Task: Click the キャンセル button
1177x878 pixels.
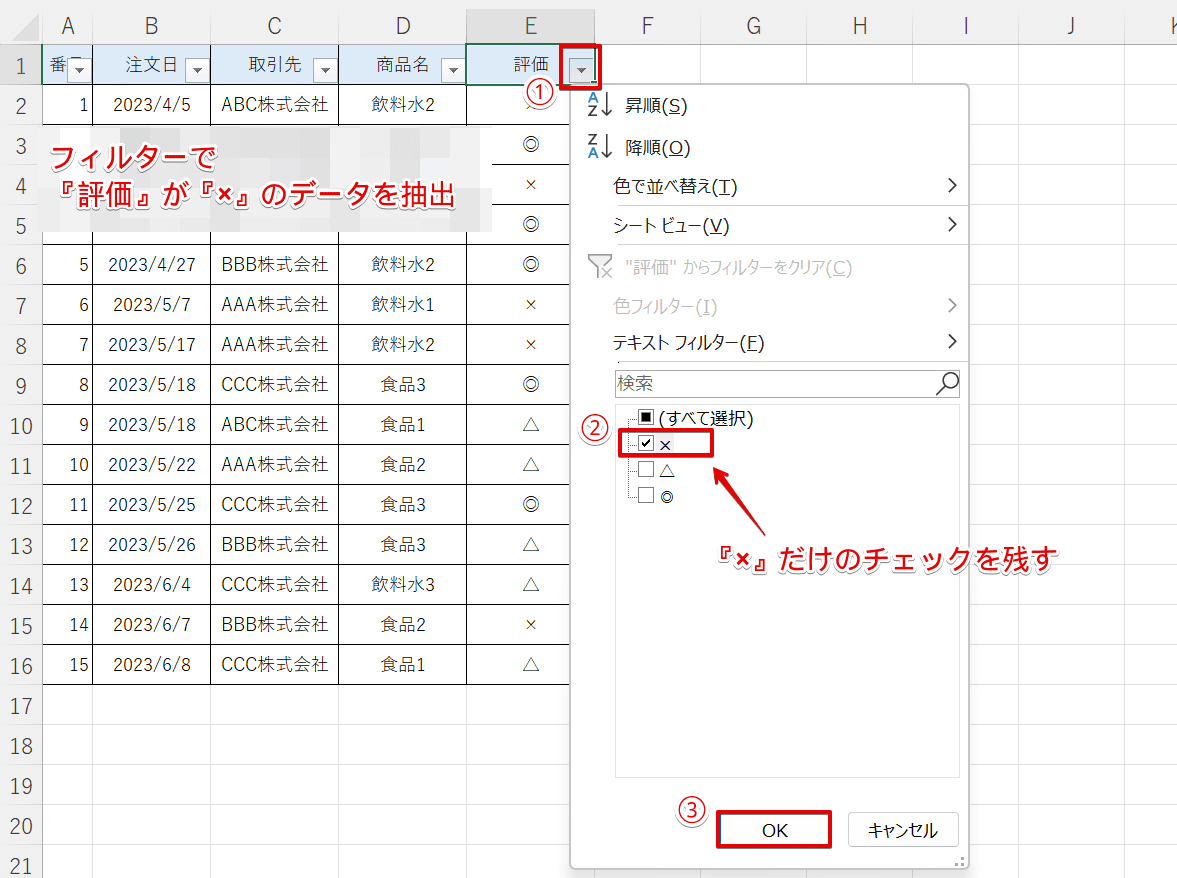Action: coord(902,830)
